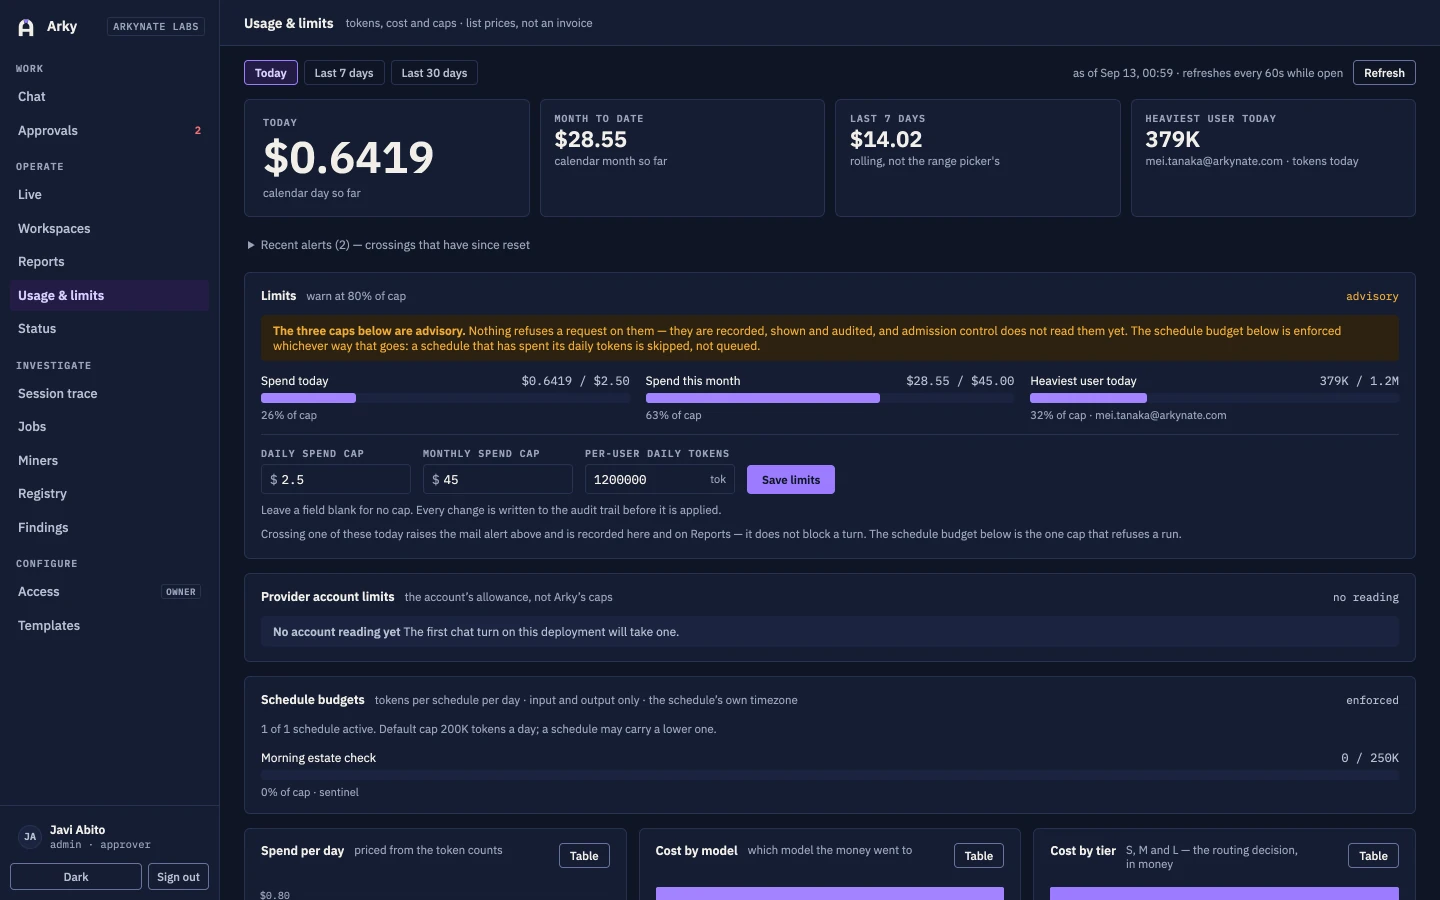This screenshot has width=1440, height=900.
Task: Click the Month to date $28.55 card
Action: click(682, 158)
